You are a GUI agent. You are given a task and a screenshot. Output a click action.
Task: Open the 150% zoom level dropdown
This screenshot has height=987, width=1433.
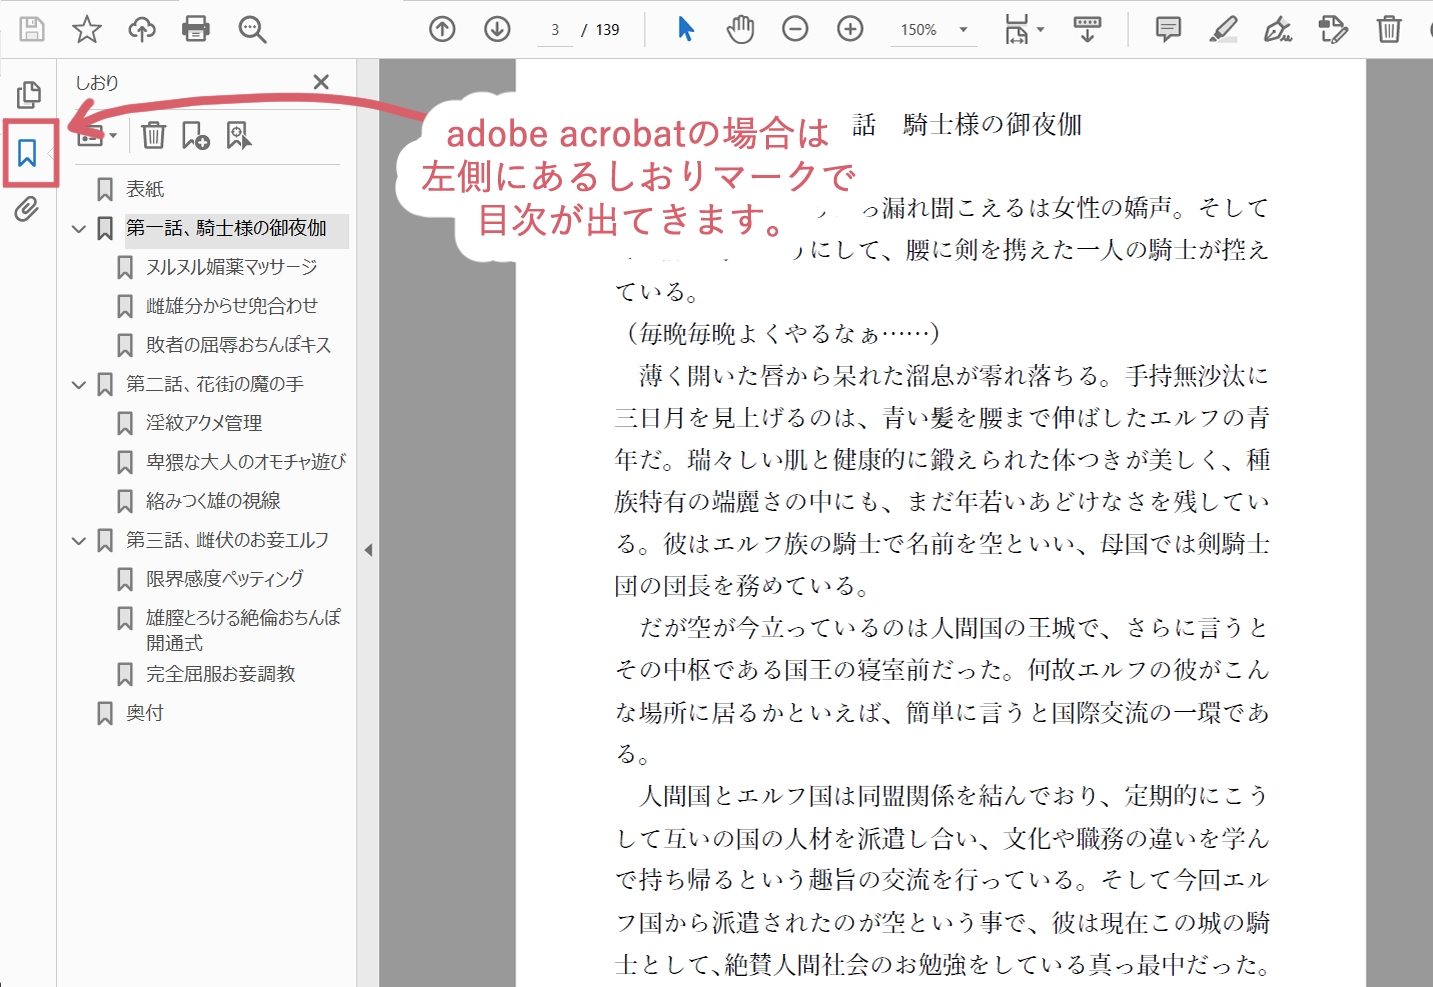pyautogui.click(x=963, y=30)
